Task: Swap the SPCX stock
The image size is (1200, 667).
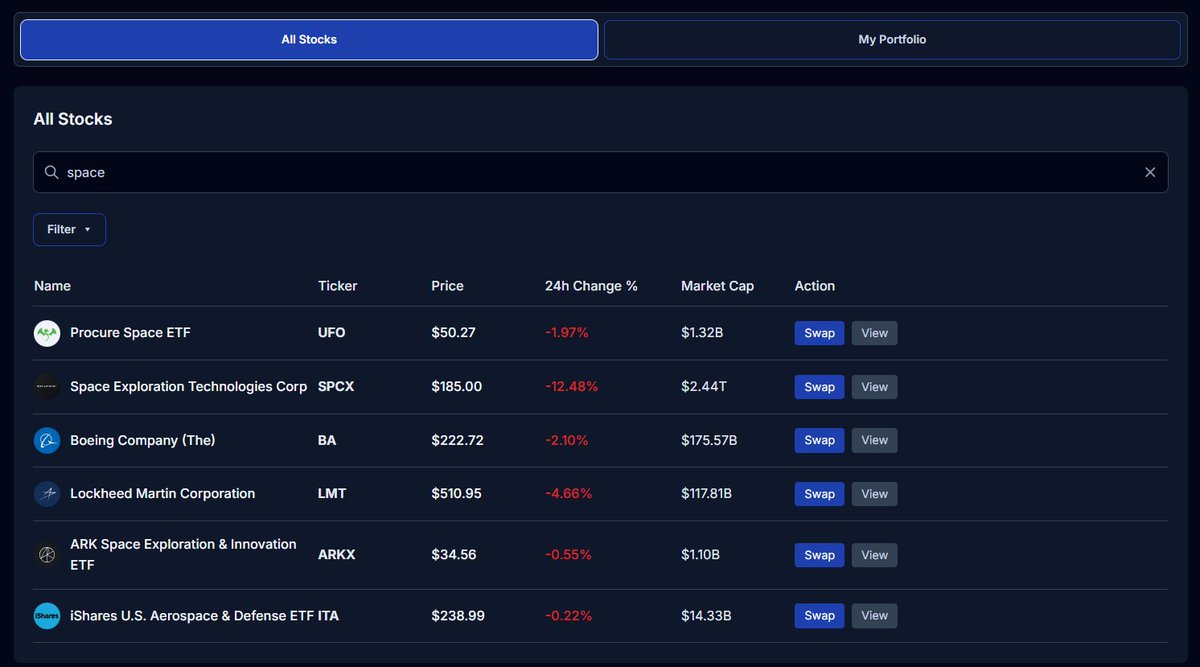Action: pos(819,387)
